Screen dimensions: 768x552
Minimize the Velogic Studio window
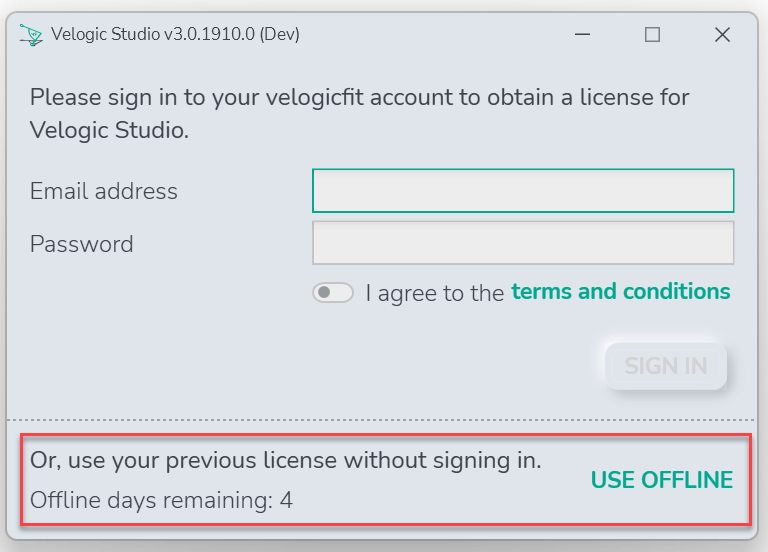point(582,34)
